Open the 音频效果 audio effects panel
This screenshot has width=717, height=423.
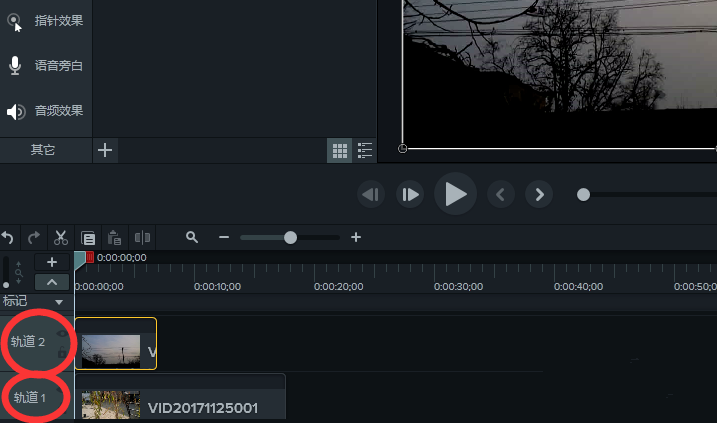coord(46,111)
